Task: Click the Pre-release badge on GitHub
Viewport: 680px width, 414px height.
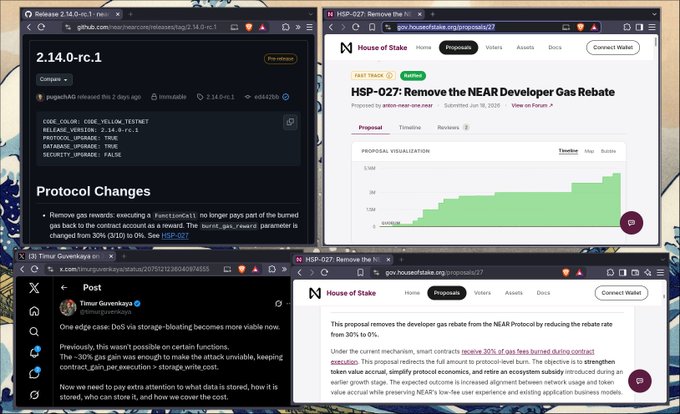Action: pyautogui.click(x=281, y=59)
